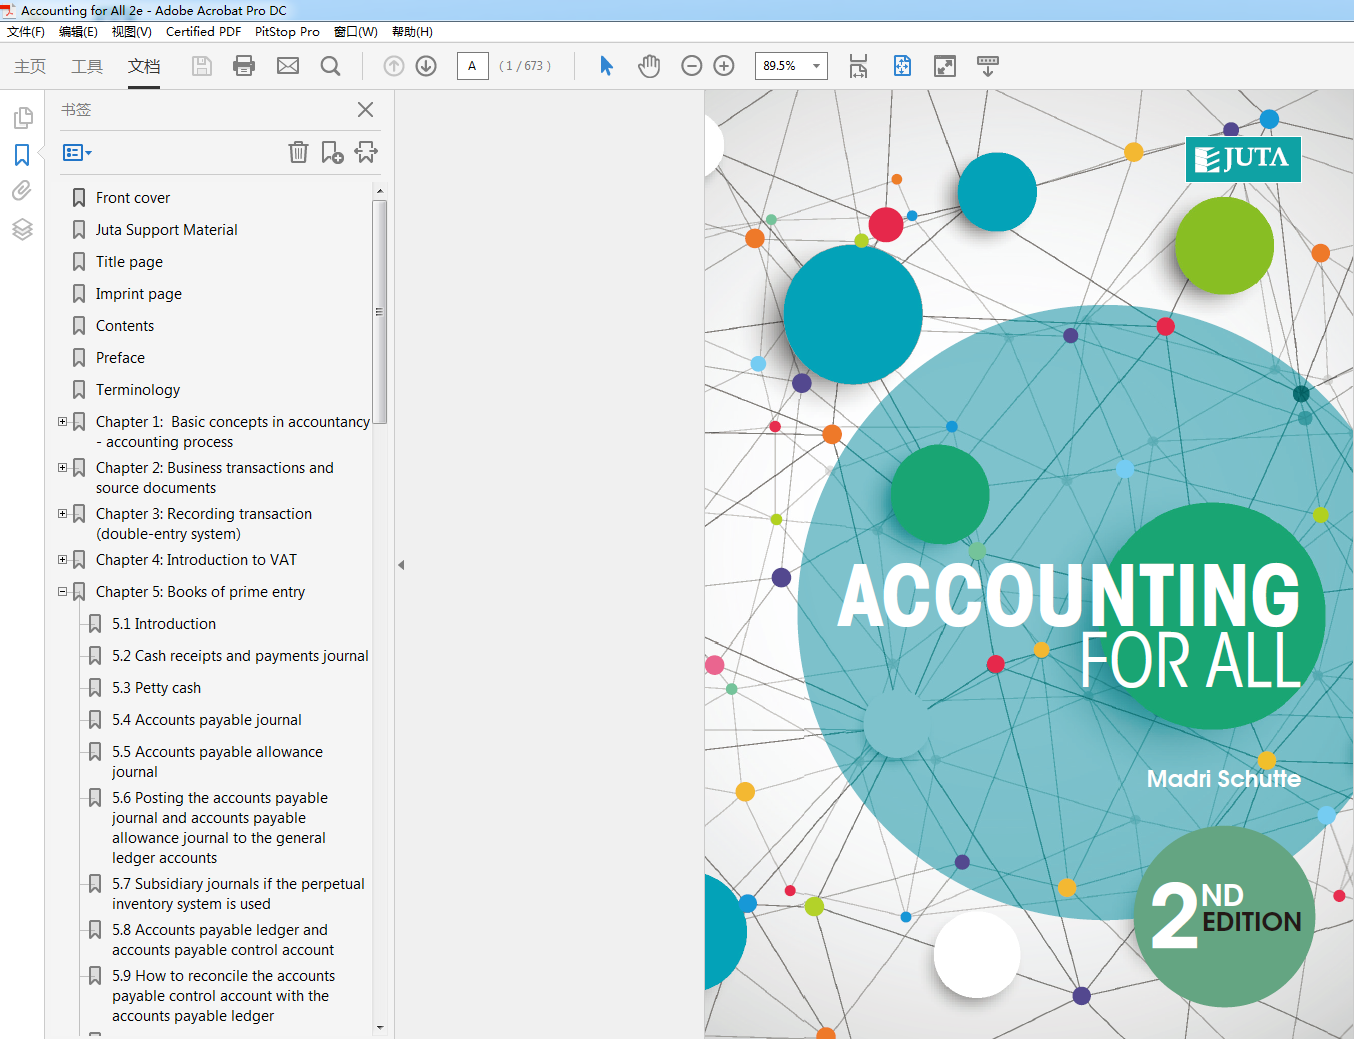Select 5.4 Accounts payable journal bookmark
Image resolution: width=1354 pixels, height=1039 pixels.
pyautogui.click(x=206, y=720)
